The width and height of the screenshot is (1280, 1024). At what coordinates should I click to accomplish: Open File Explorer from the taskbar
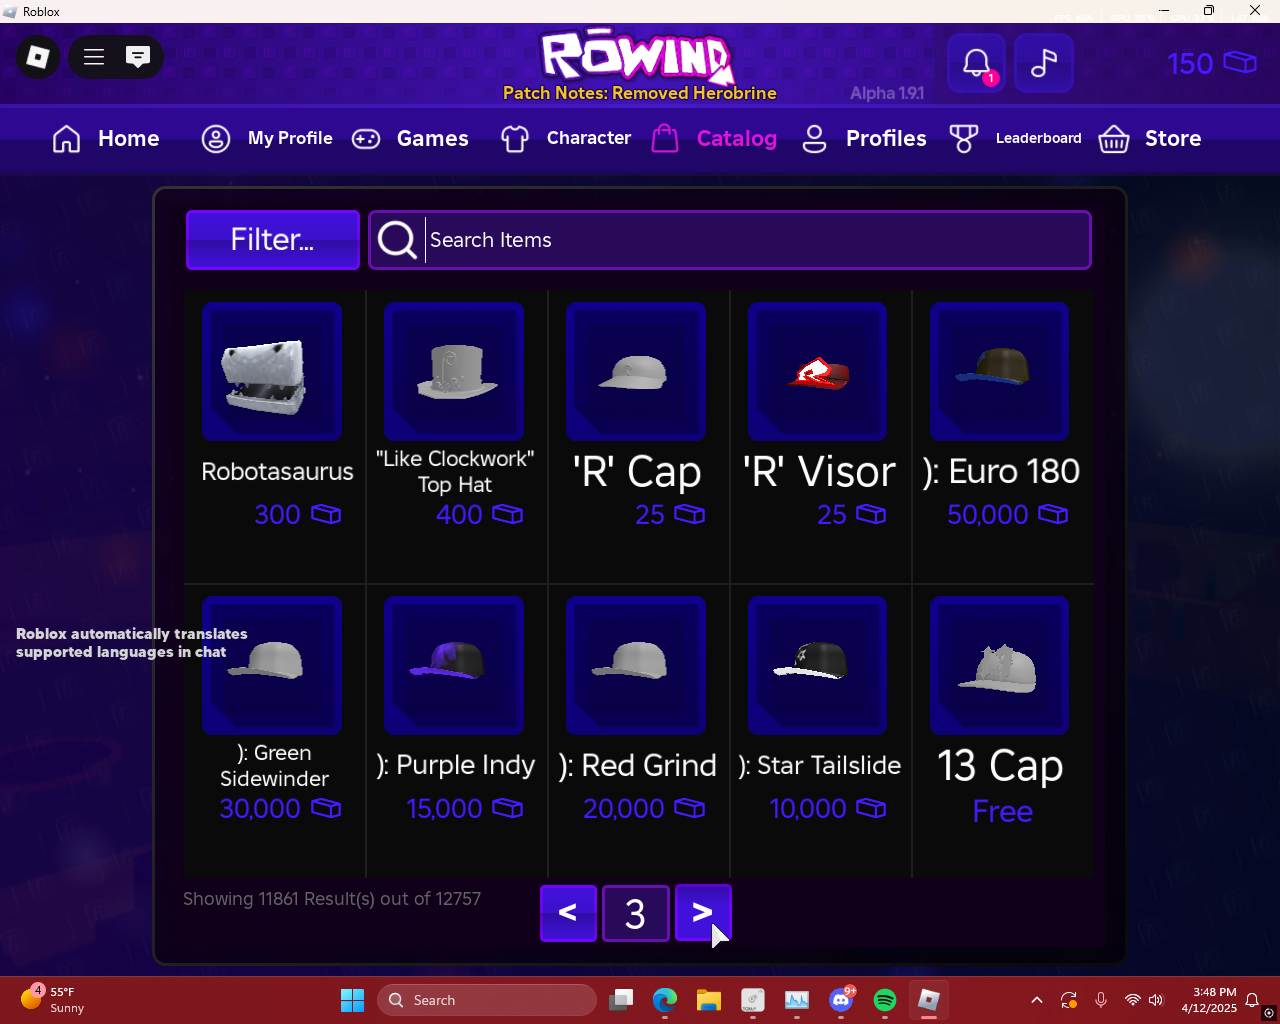(709, 1000)
